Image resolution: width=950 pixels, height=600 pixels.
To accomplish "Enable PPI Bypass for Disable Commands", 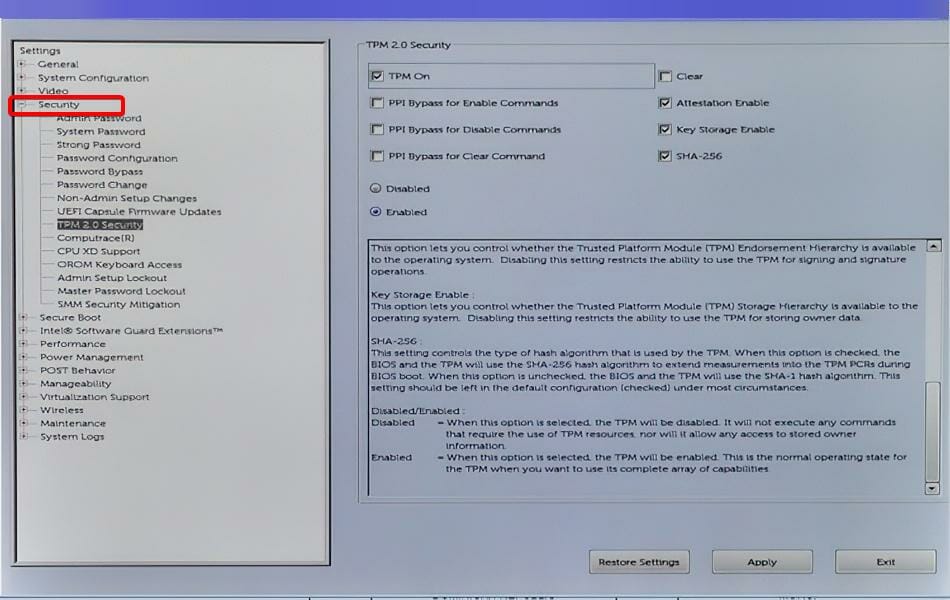I will click(x=378, y=130).
